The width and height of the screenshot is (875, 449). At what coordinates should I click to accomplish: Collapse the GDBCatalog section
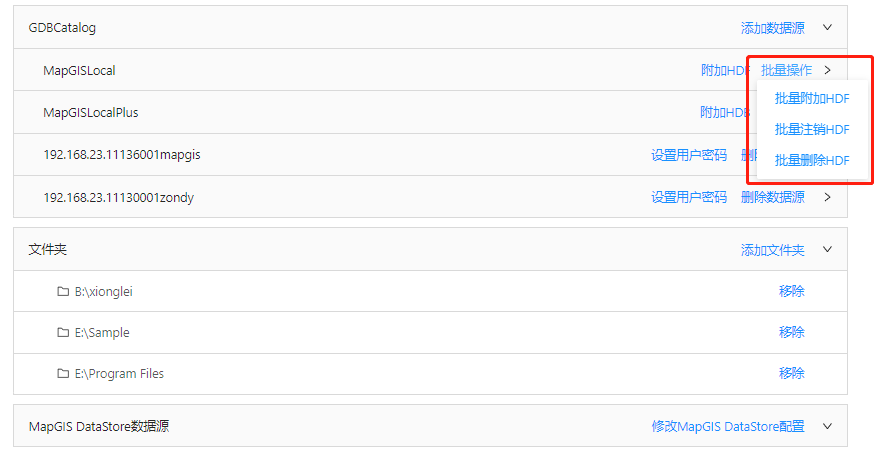(827, 28)
